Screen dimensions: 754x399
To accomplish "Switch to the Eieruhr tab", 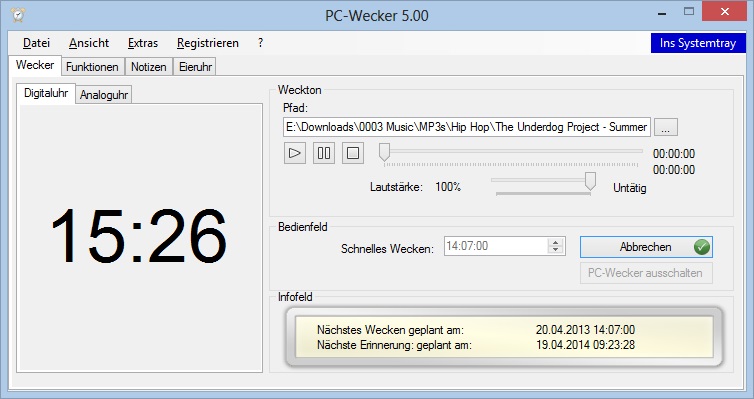I will click(195, 67).
